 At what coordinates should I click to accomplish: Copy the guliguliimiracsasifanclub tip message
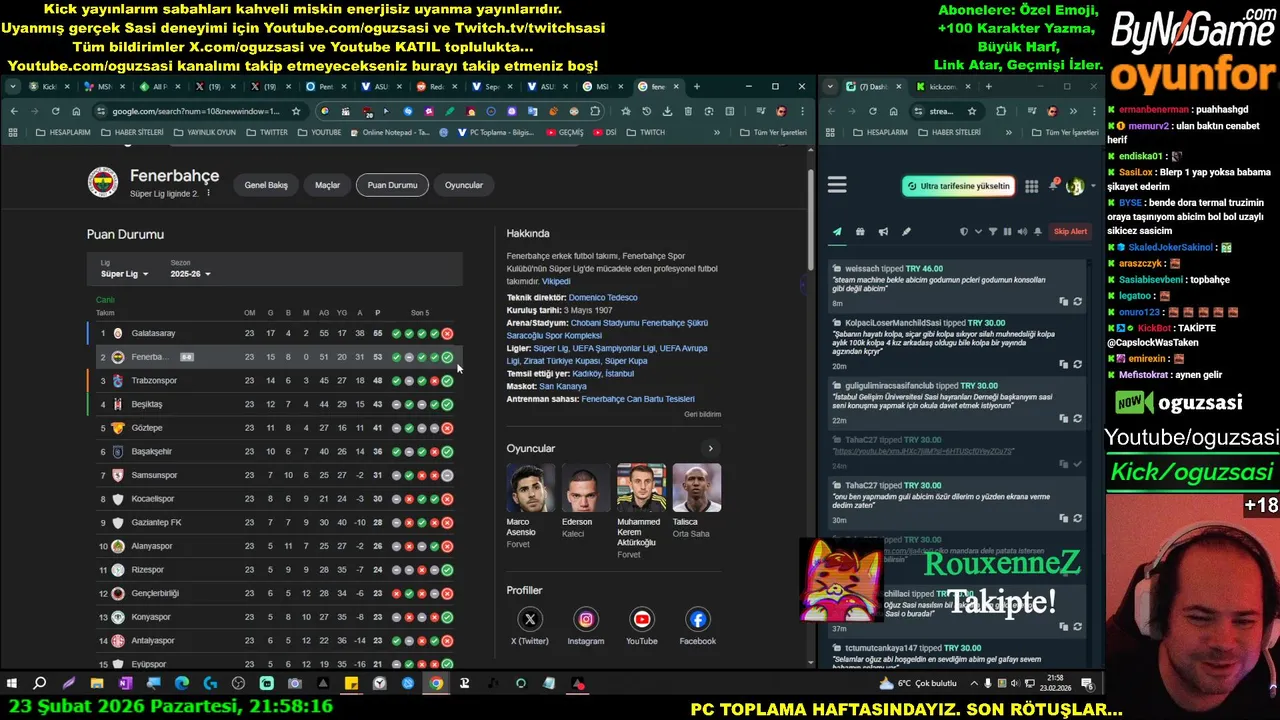point(1064,418)
